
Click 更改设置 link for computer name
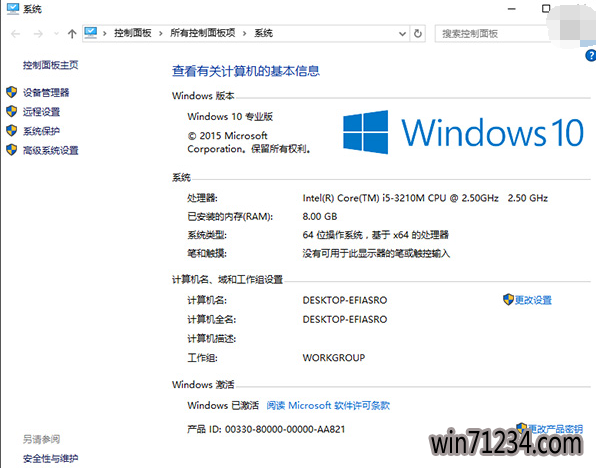tap(533, 300)
